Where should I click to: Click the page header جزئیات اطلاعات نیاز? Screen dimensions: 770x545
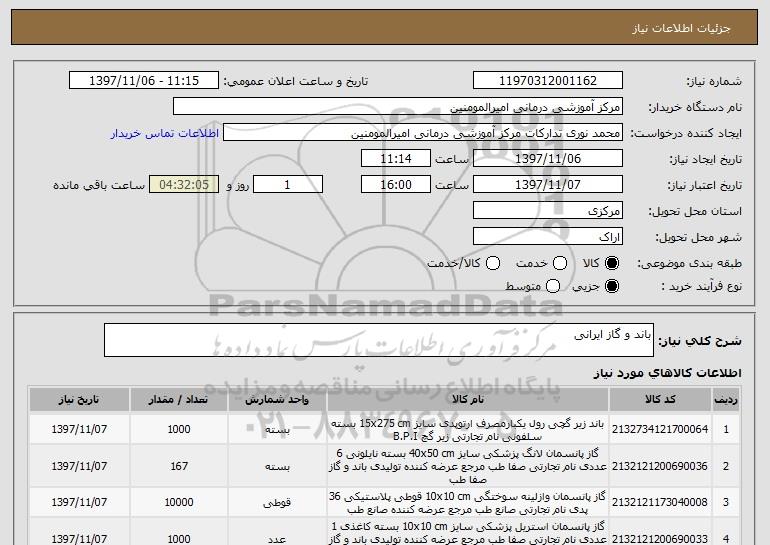pos(681,28)
